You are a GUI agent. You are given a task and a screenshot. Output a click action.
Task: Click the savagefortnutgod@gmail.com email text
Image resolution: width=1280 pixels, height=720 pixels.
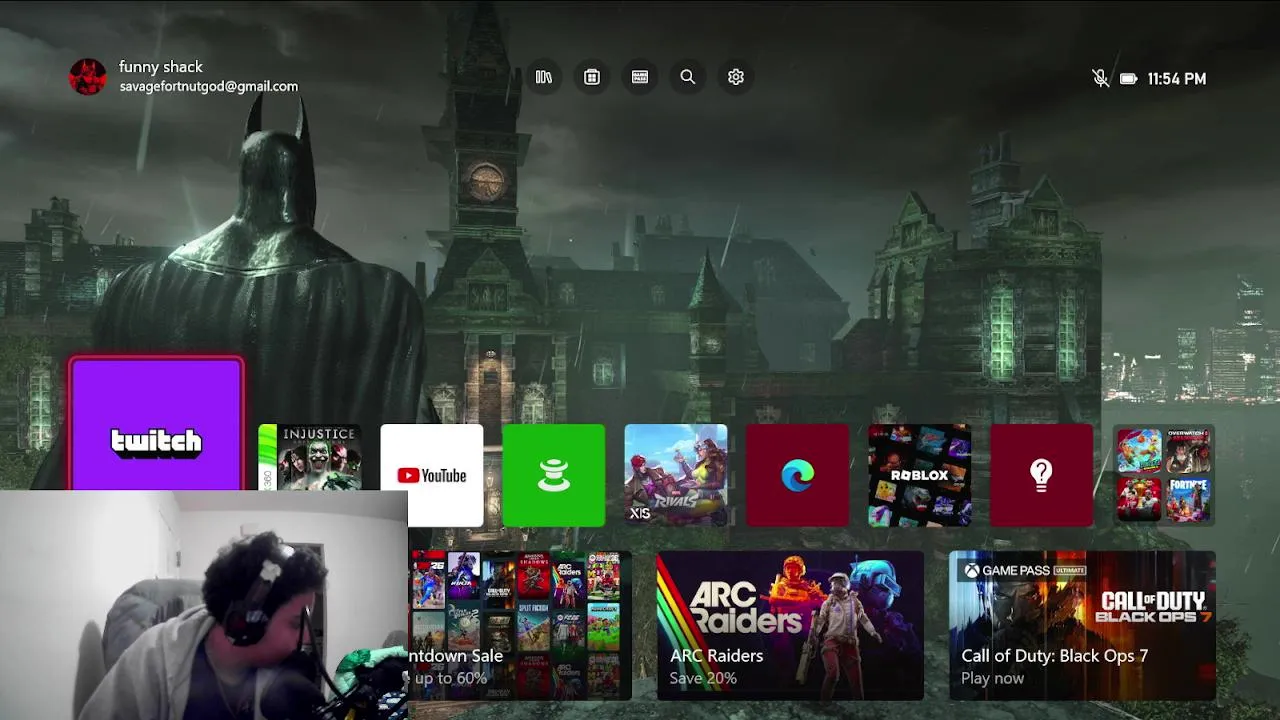209,86
